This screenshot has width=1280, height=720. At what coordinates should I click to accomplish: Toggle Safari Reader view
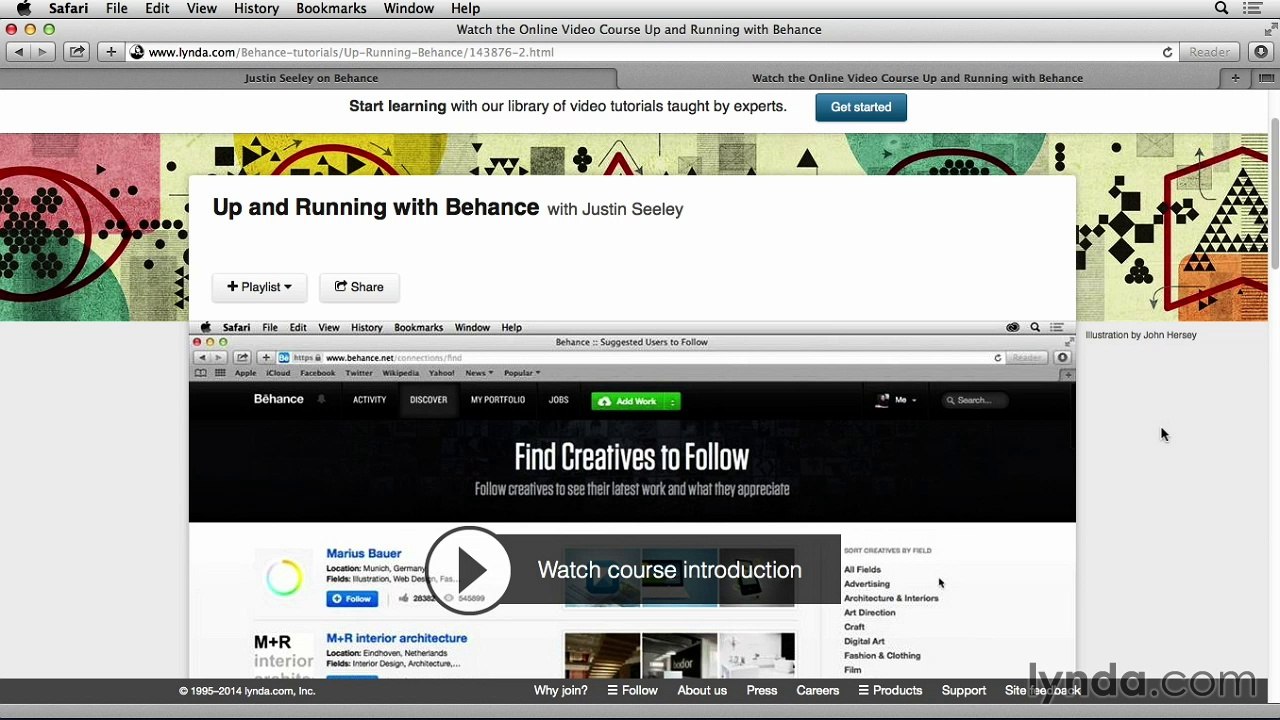coord(1210,52)
